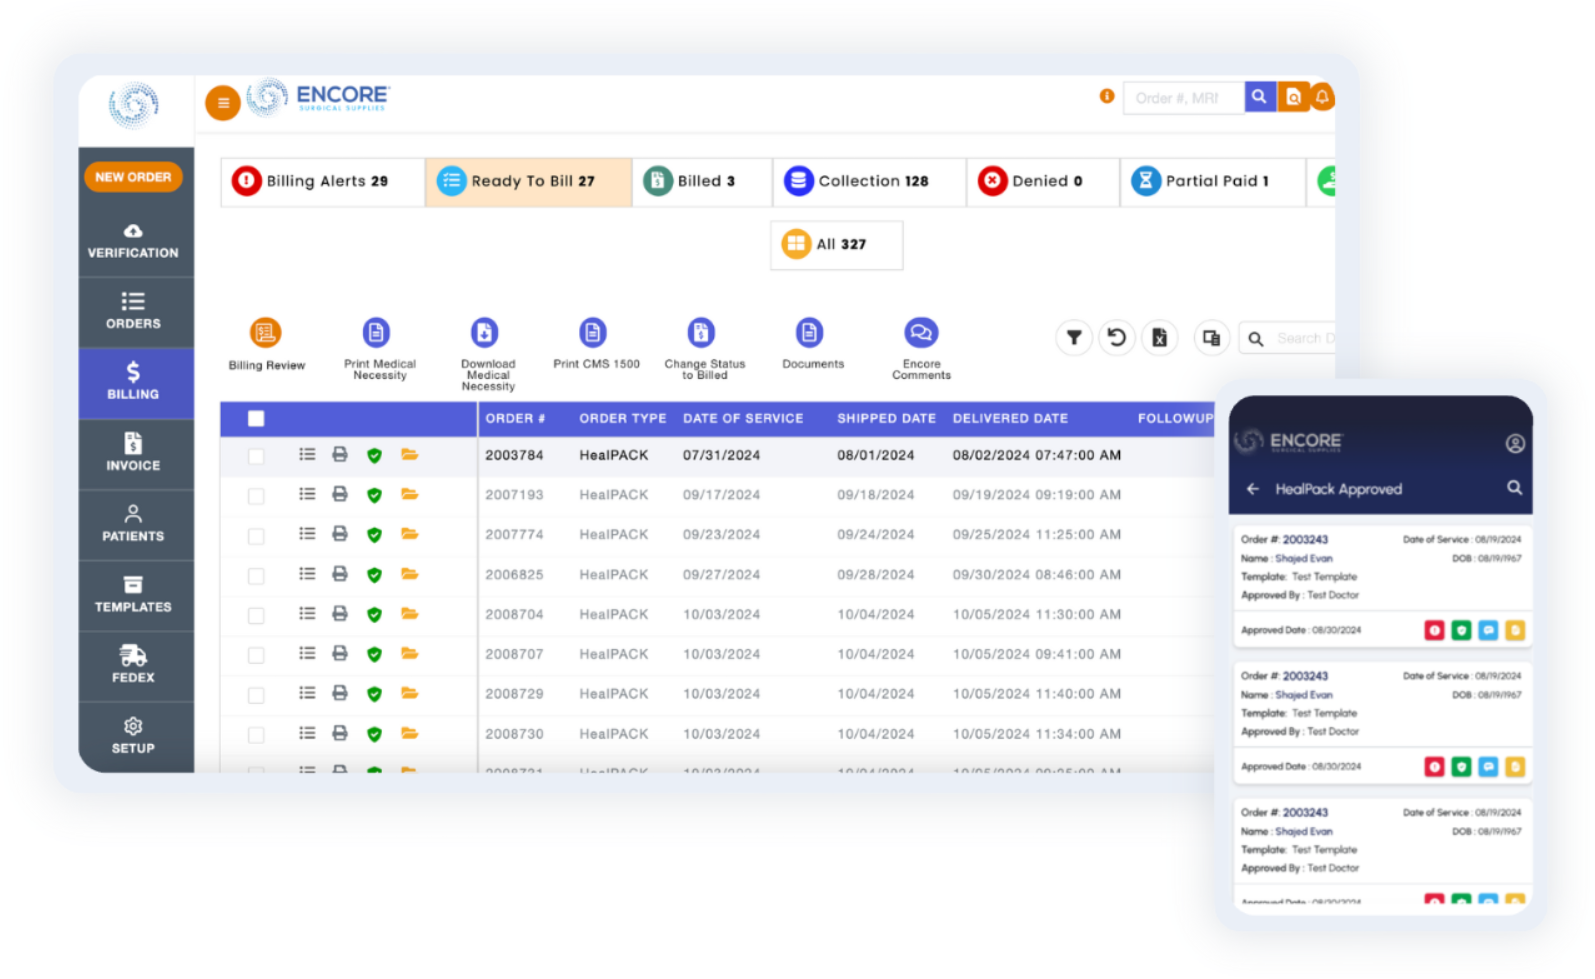The height and width of the screenshot is (979, 1595).
Task: Select Billing Alerts 29 tab
Action: (322, 181)
